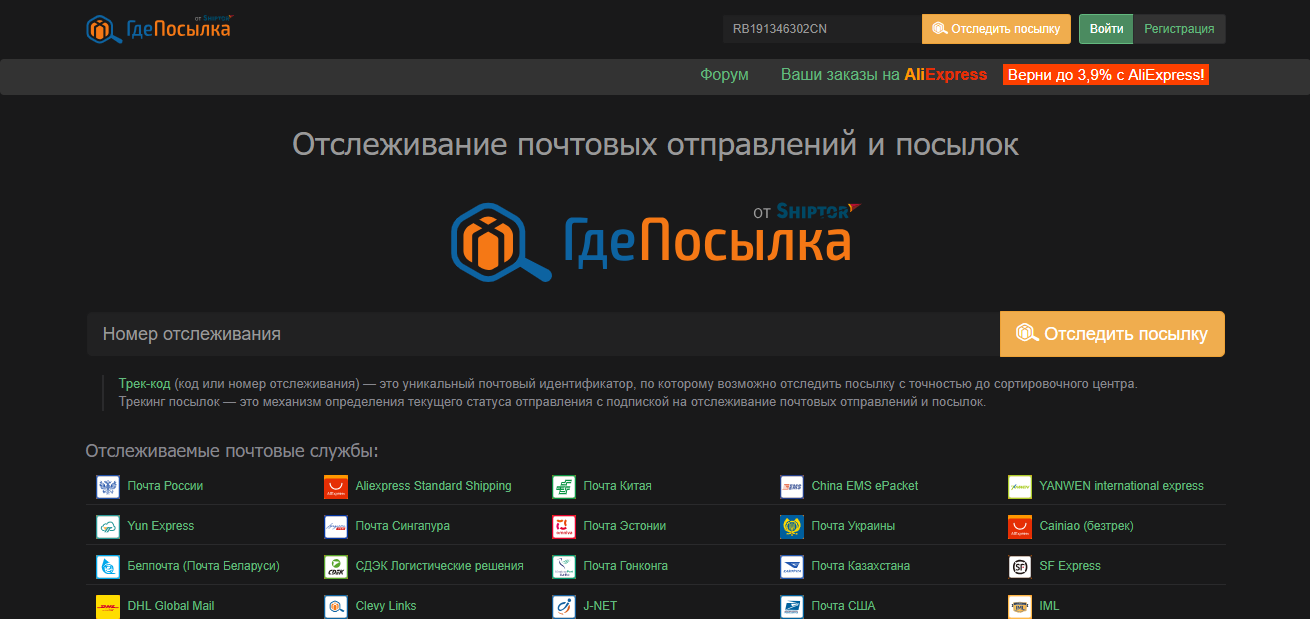The width and height of the screenshot is (1310, 619).
Task: Click the ГдеПосылка logo in the header
Action: 159,29
